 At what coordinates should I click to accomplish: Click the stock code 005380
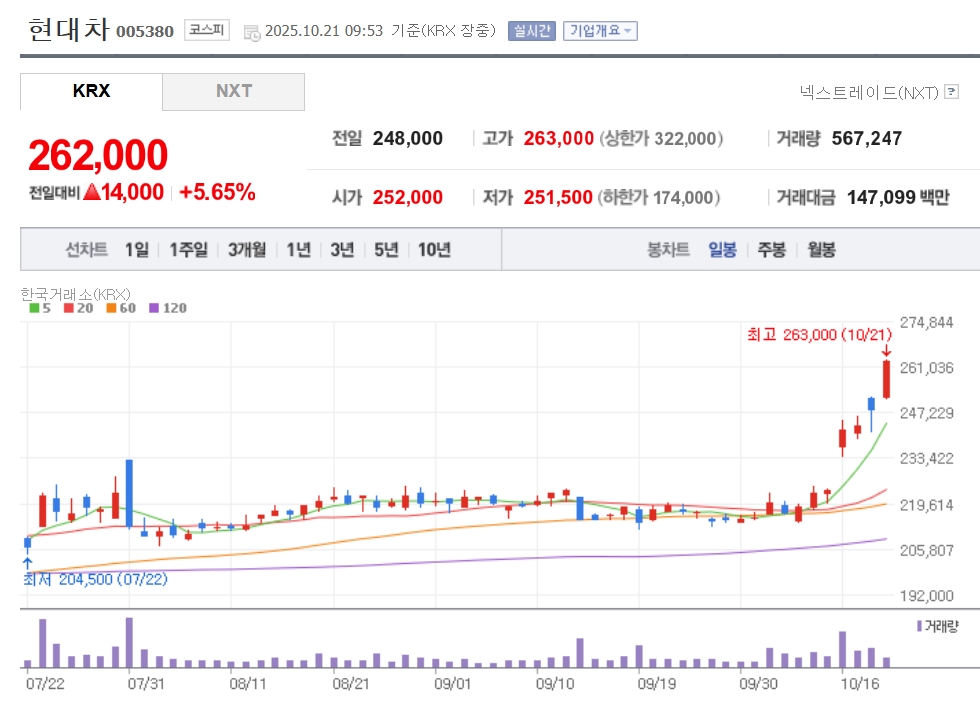[x=145, y=31]
